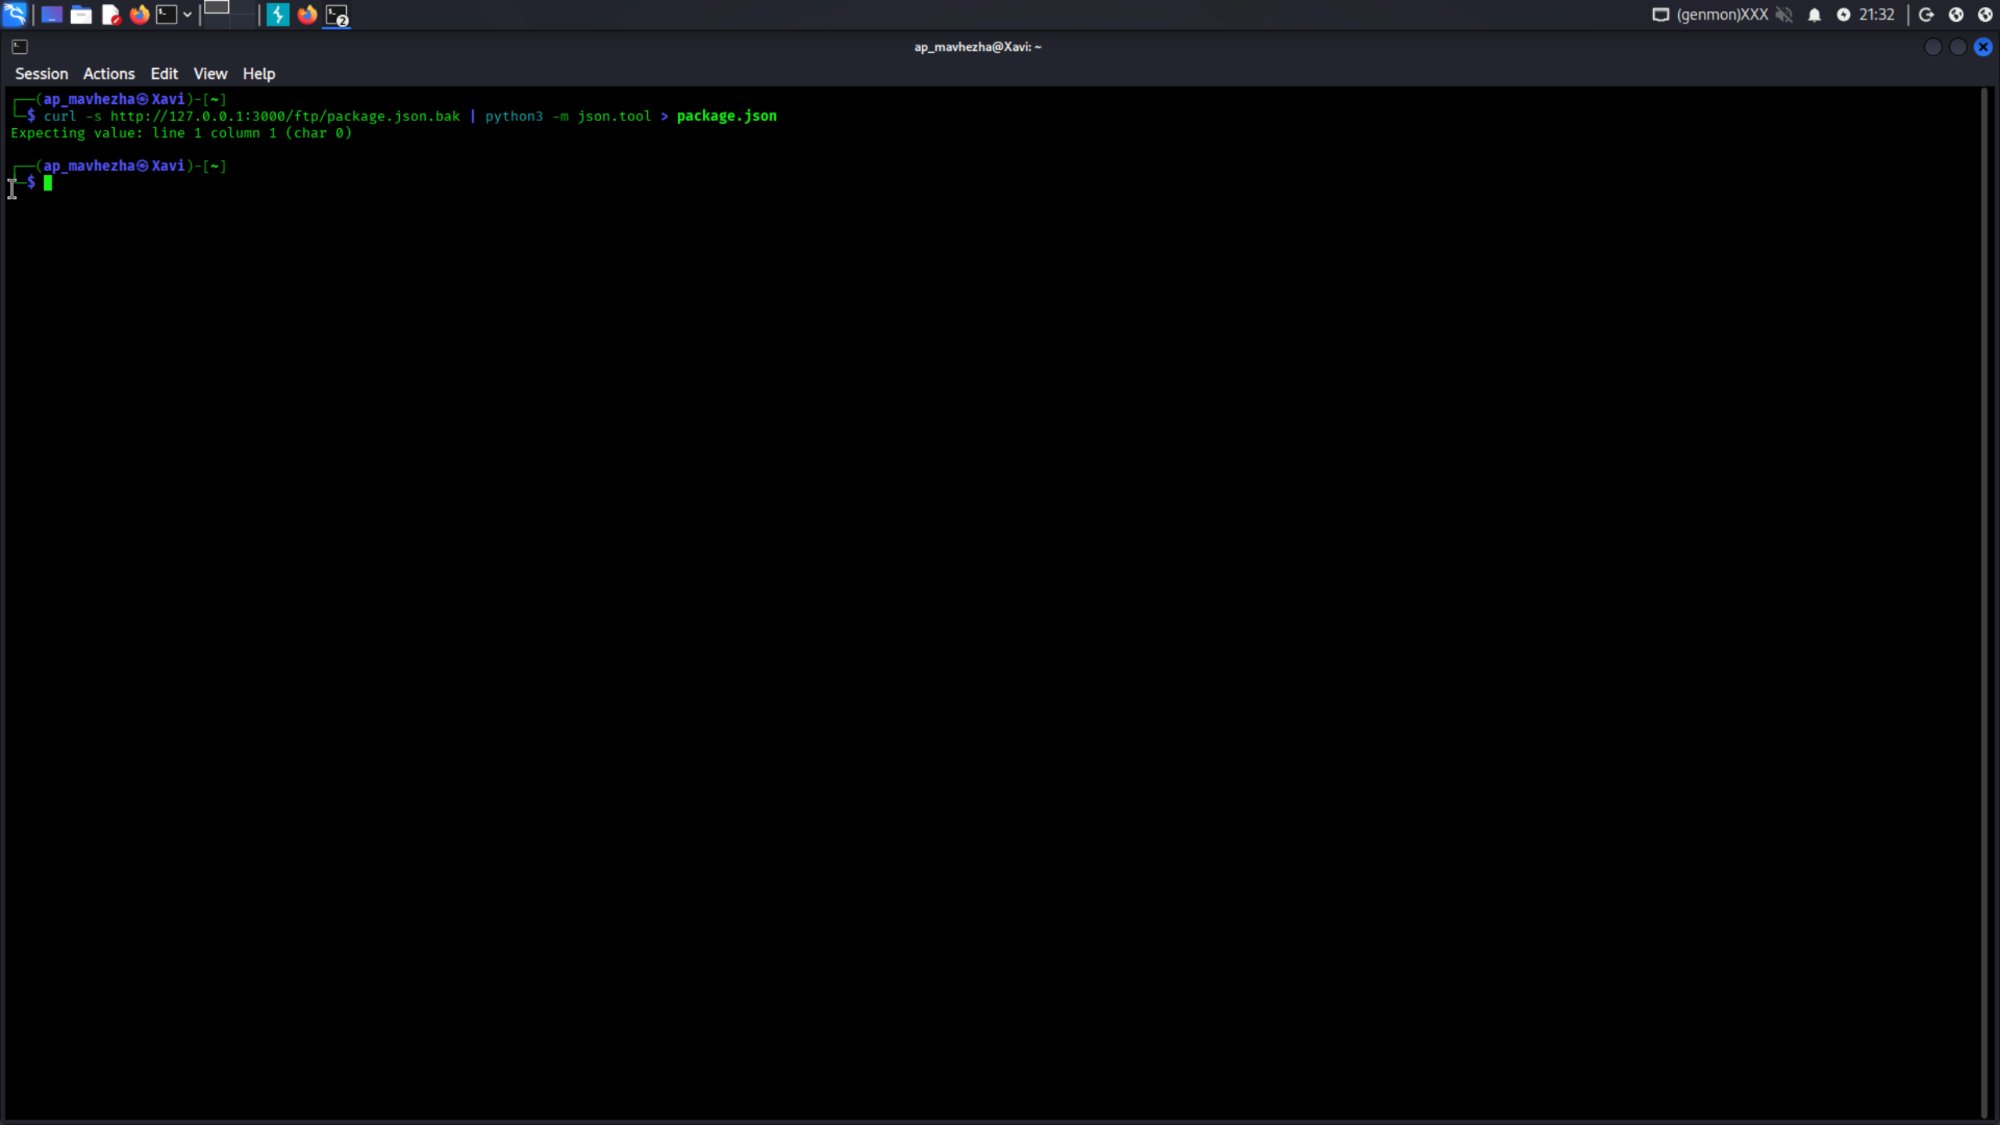The height and width of the screenshot is (1125, 2000).
Task: Click the last globe panel icon
Action: pyautogui.click(x=1985, y=15)
